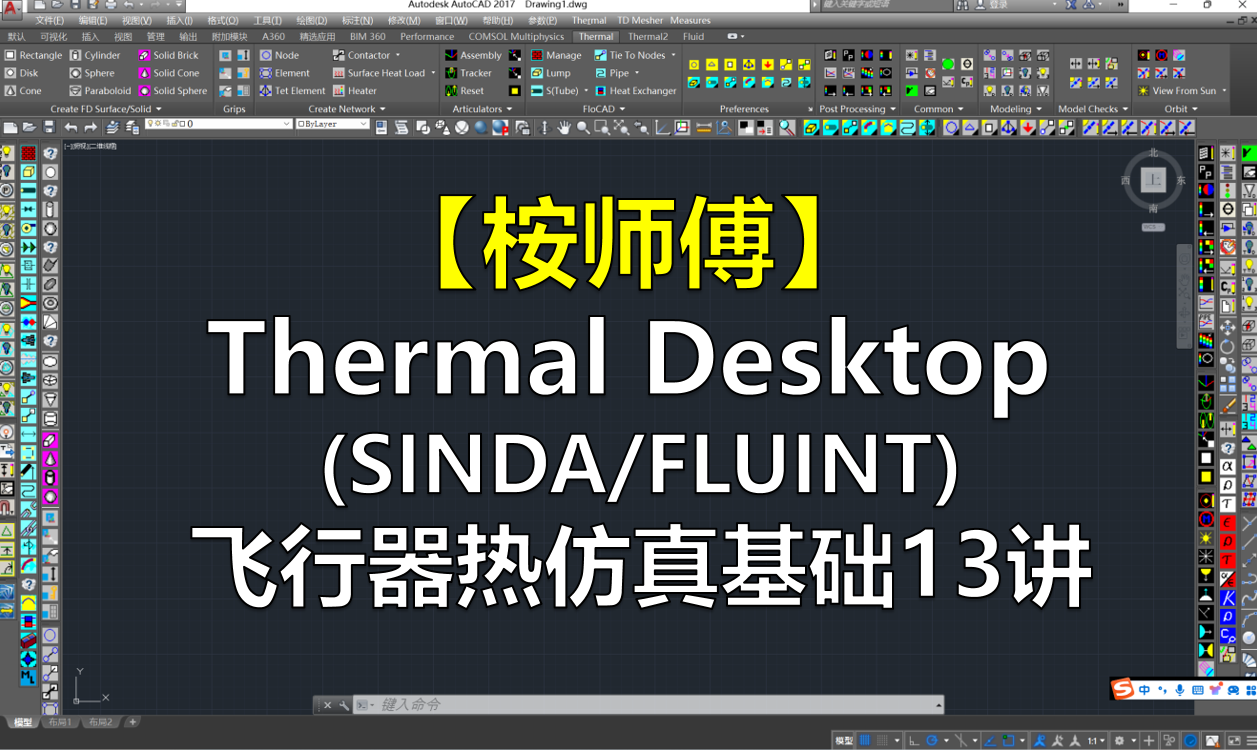1257x750 pixels.
Task: Expand the Create Network panel
Action: [x=346, y=109]
